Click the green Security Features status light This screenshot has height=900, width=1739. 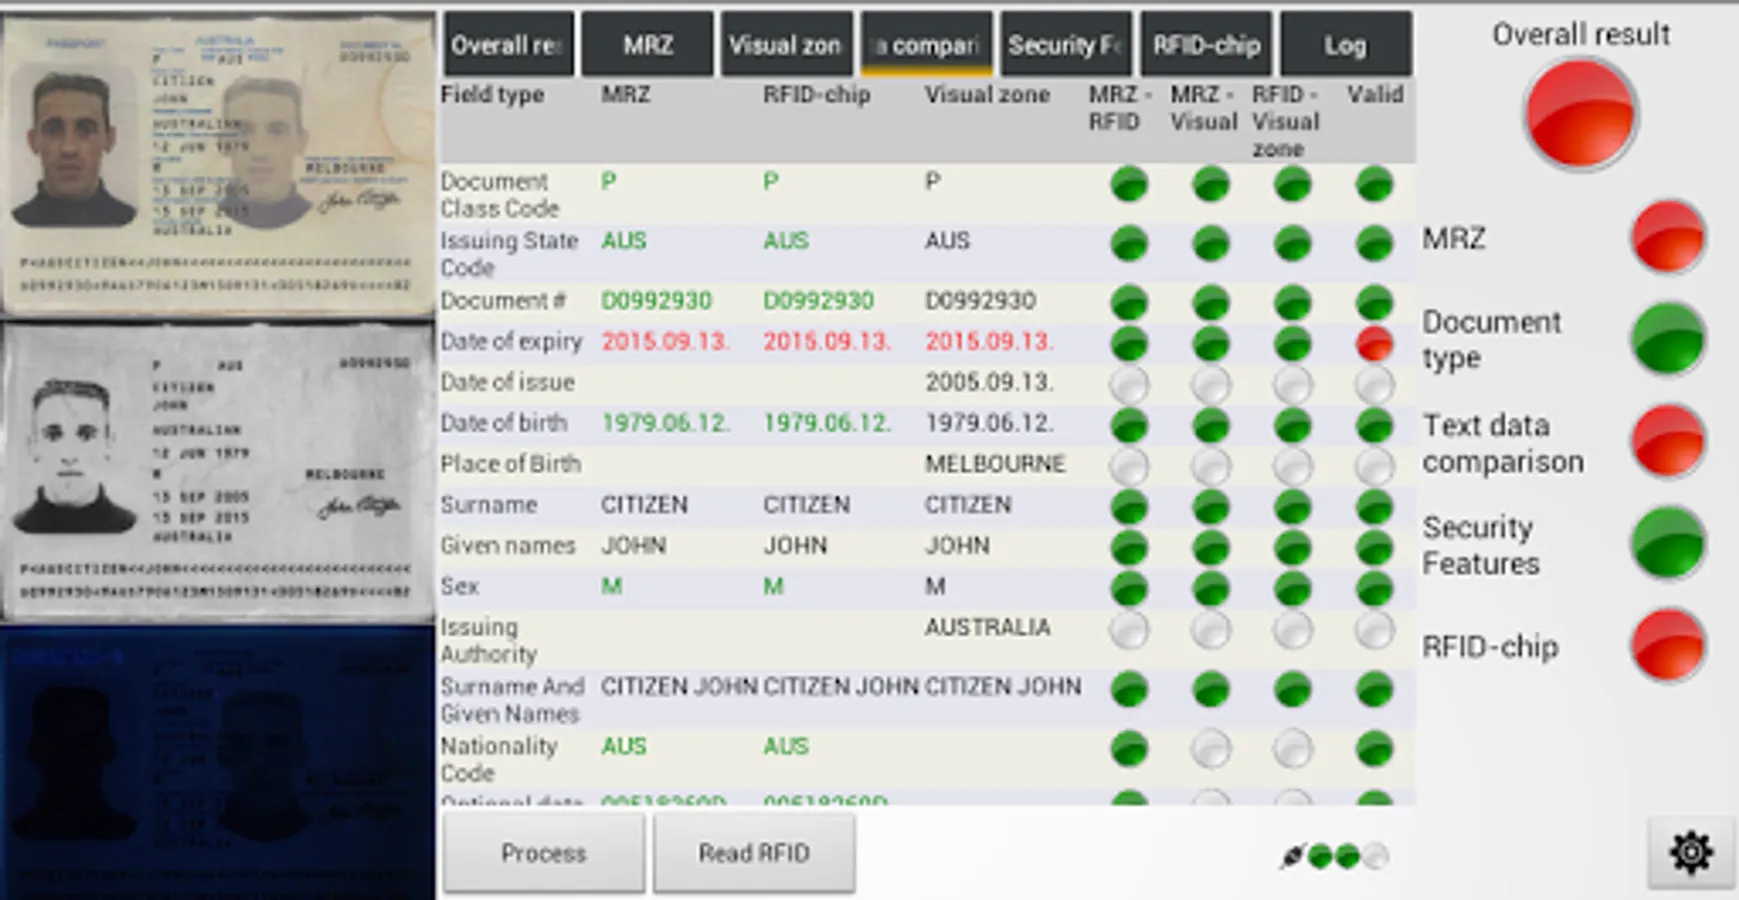click(1668, 543)
